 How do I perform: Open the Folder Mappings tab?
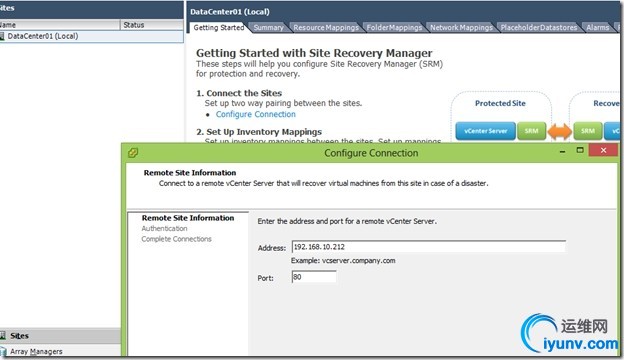click(x=394, y=27)
